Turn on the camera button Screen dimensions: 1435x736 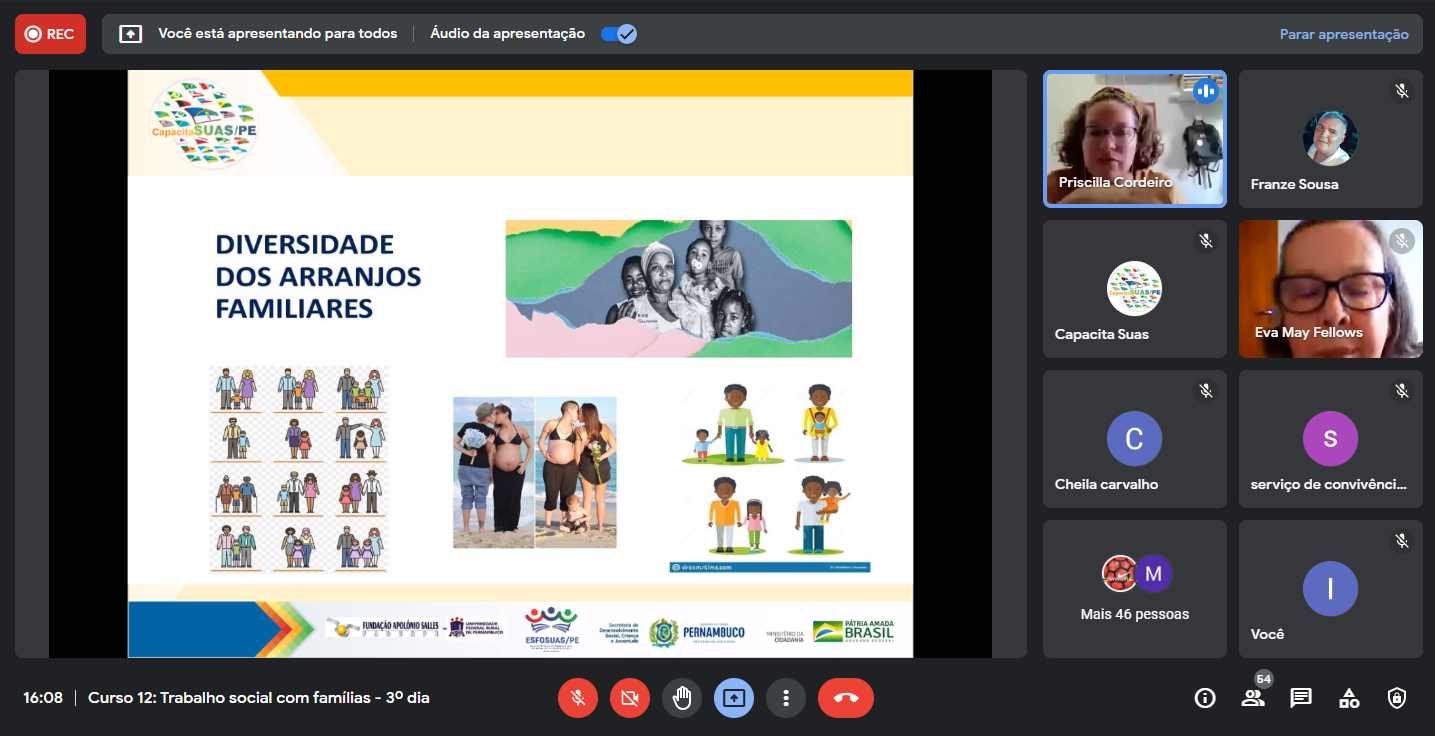tap(630, 698)
